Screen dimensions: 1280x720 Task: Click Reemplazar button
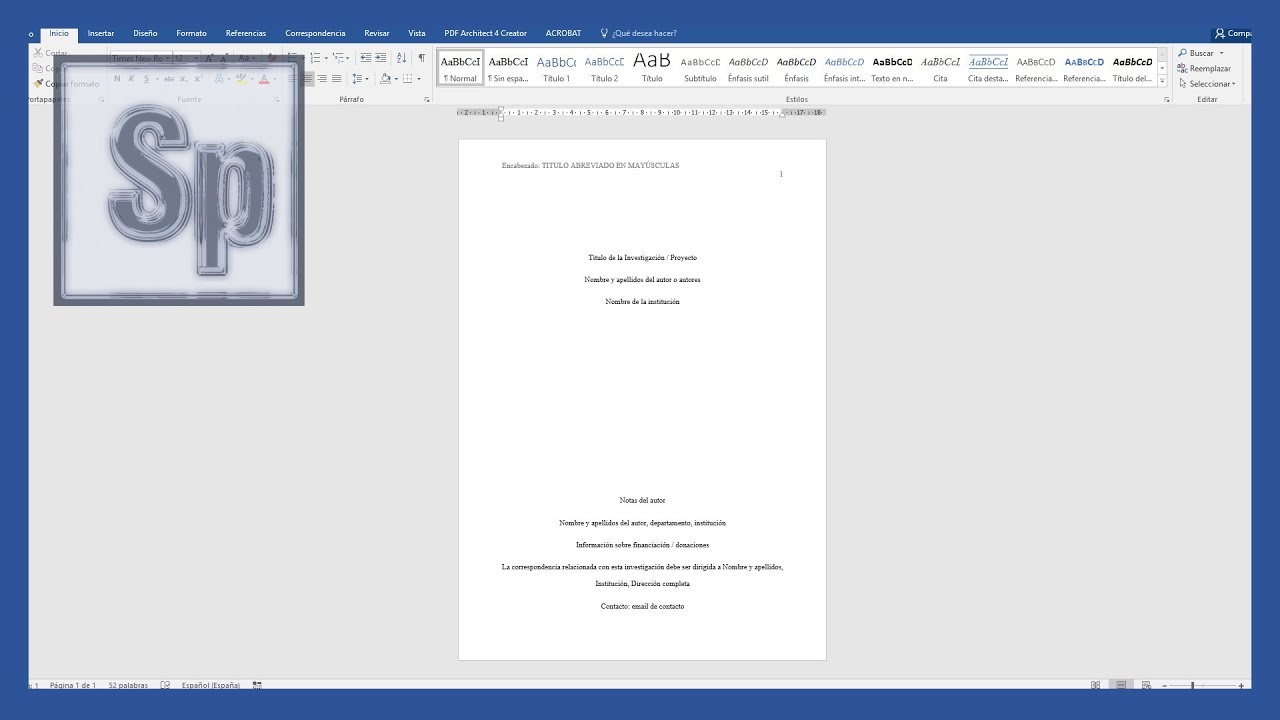(x=1204, y=68)
